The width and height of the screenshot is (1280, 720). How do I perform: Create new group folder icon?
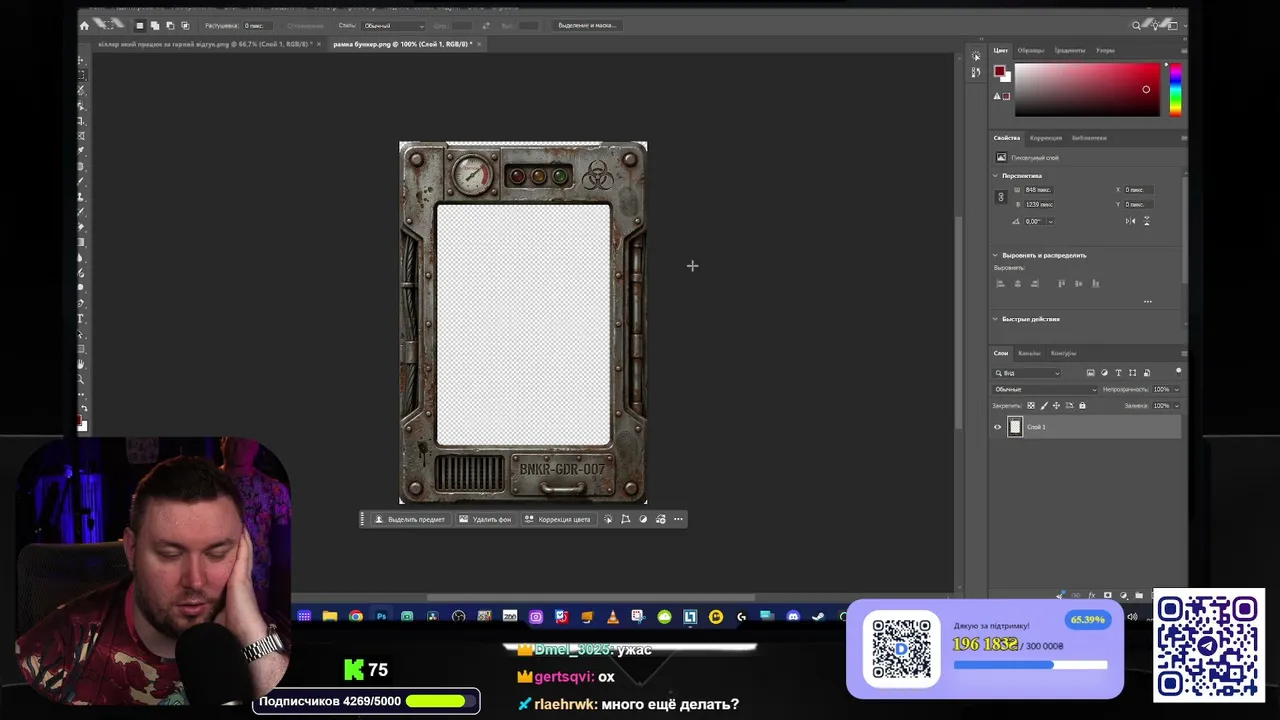[1139, 596]
